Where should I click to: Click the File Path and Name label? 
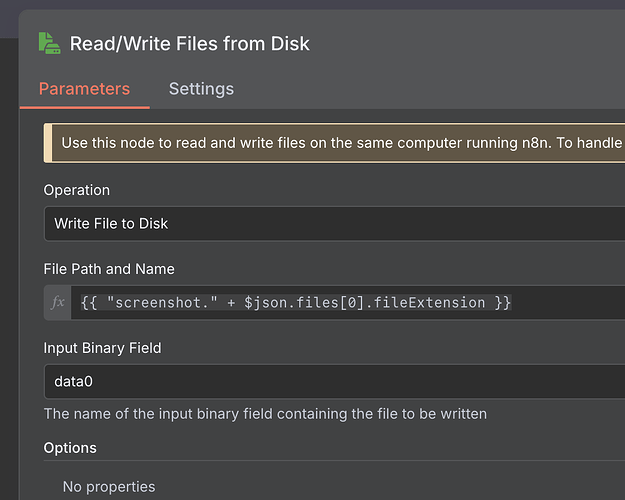tap(109, 269)
